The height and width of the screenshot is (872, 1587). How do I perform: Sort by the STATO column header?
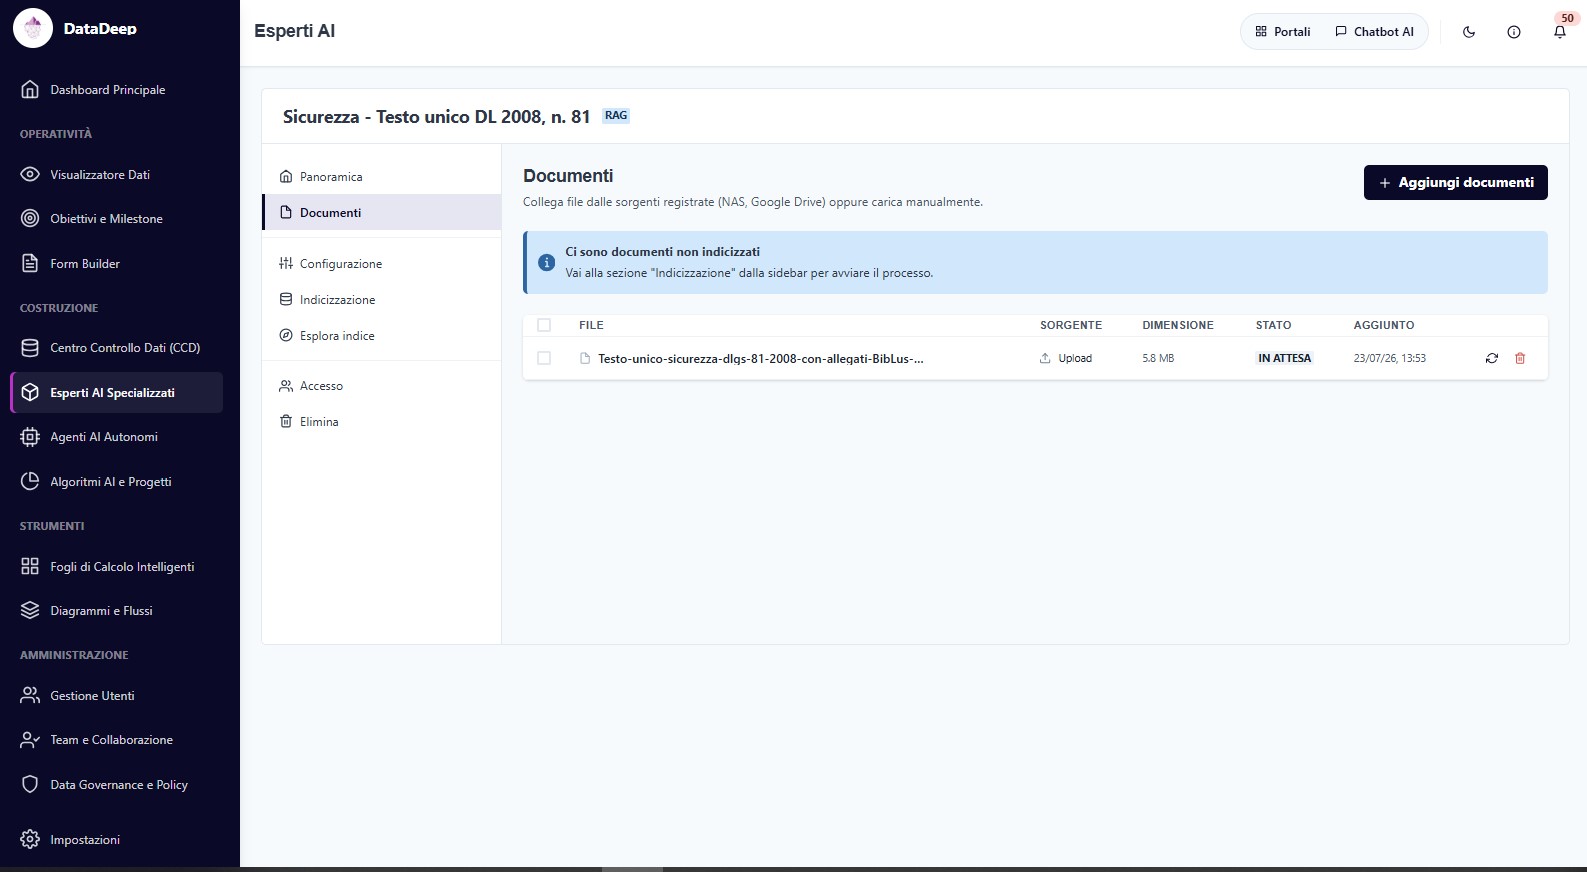coord(1273,325)
